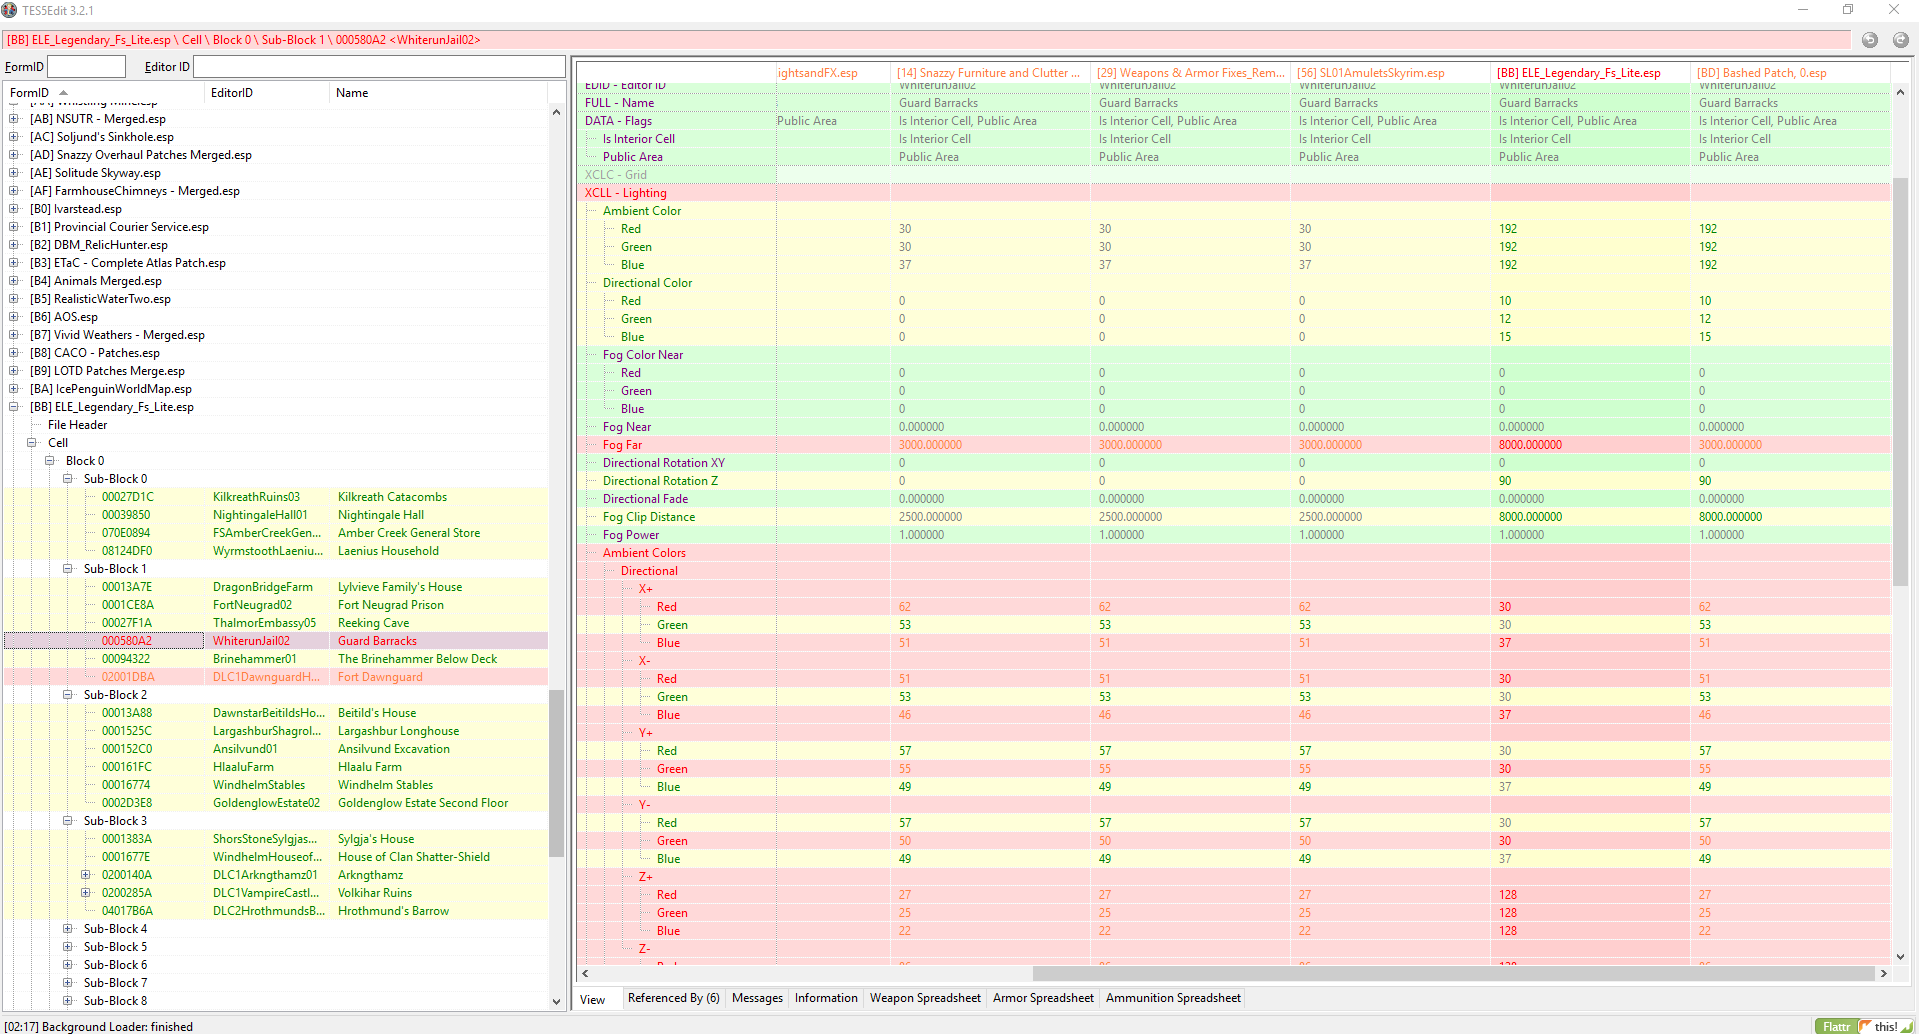
Task: Select the 02001DBA Fort Dawnguard record
Action: 276,677
